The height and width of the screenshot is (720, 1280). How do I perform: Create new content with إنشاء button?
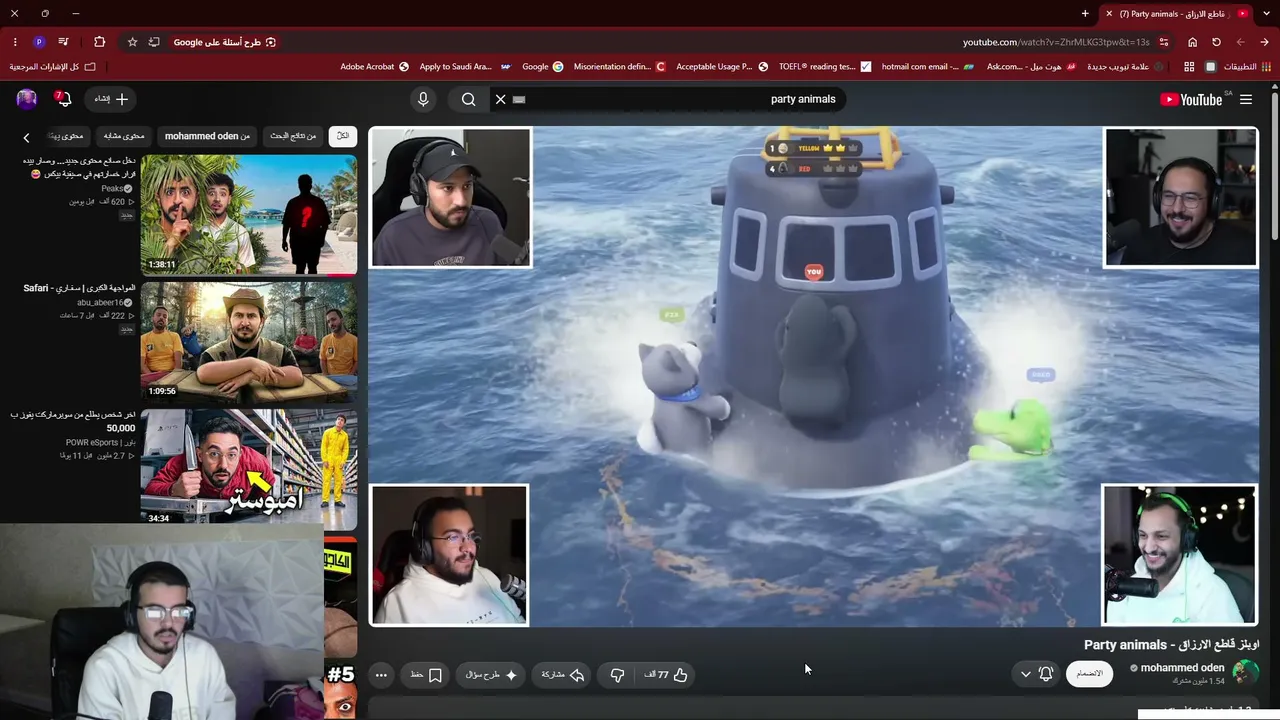[111, 99]
